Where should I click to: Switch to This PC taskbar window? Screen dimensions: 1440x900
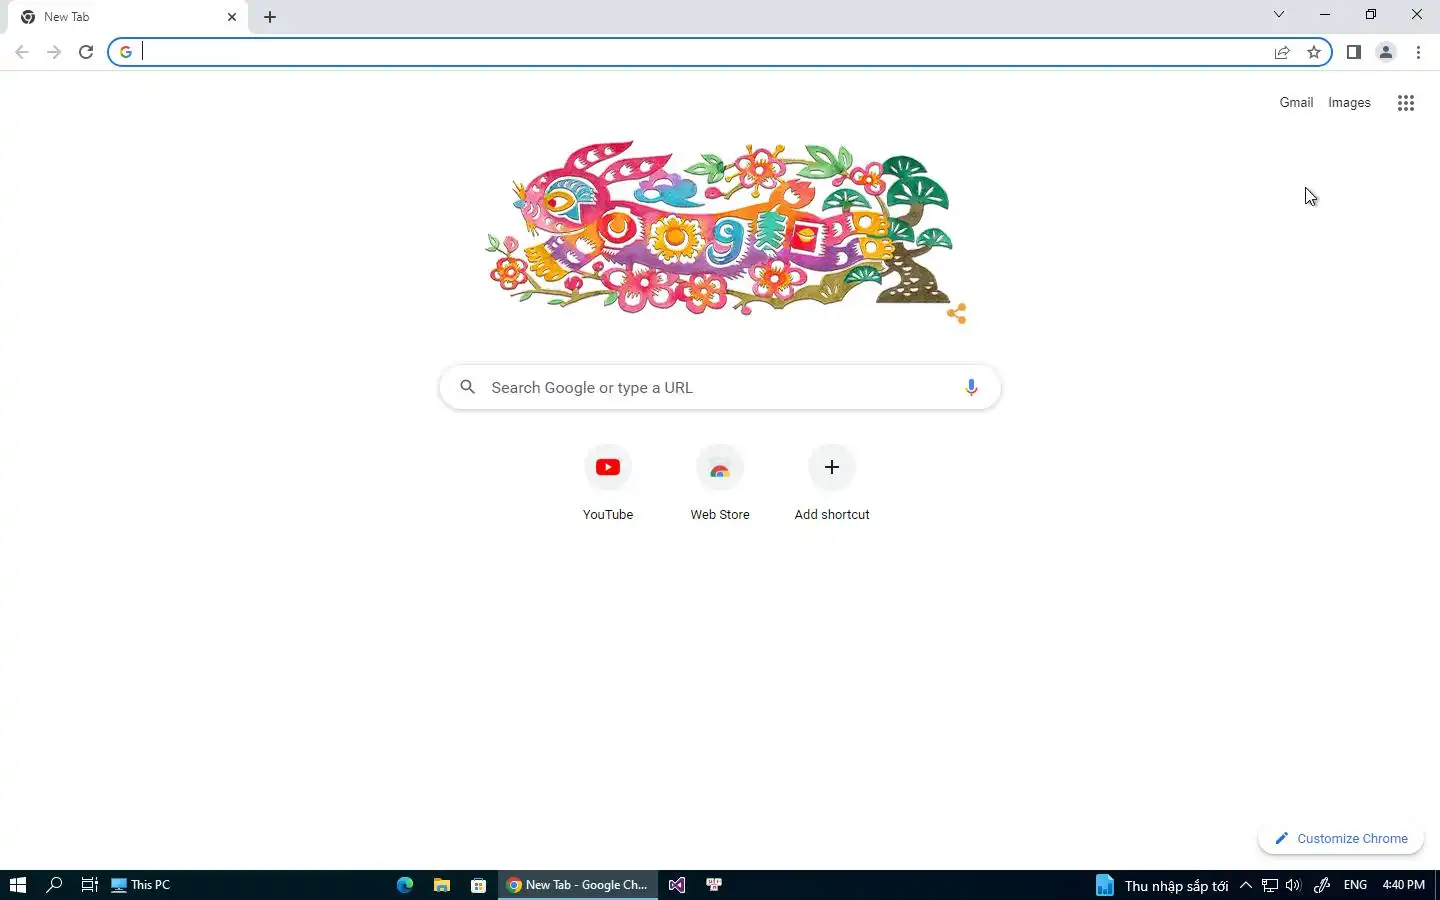tap(141, 885)
